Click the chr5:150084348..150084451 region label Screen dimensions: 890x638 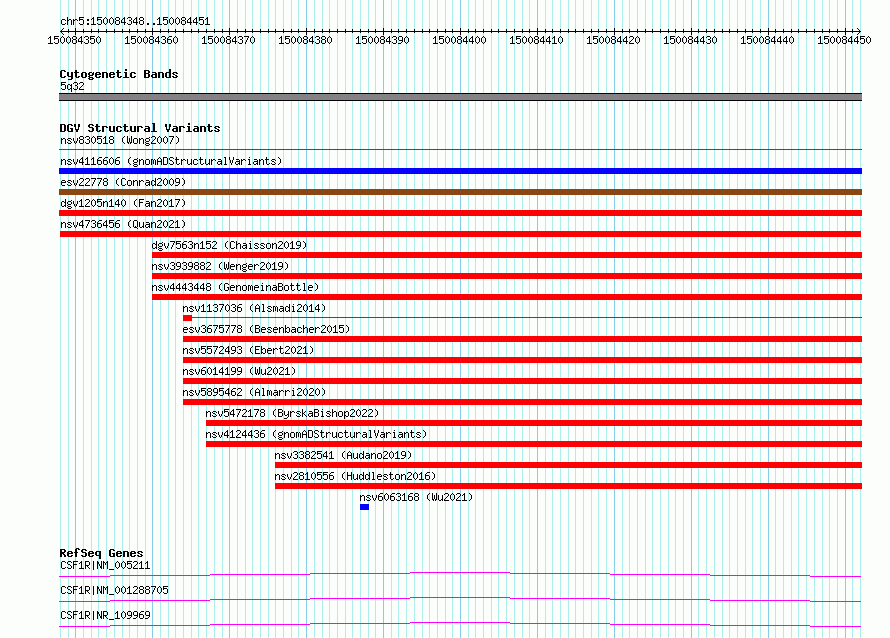tap(135, 22)
